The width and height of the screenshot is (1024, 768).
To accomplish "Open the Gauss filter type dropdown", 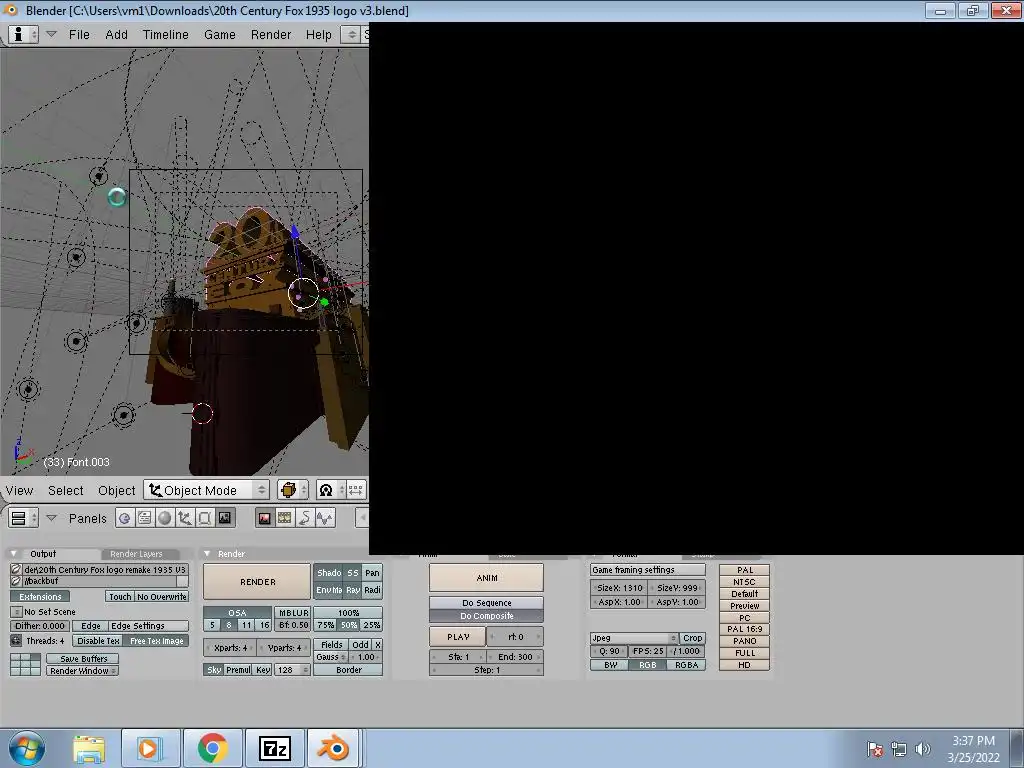I will (330, 657).
